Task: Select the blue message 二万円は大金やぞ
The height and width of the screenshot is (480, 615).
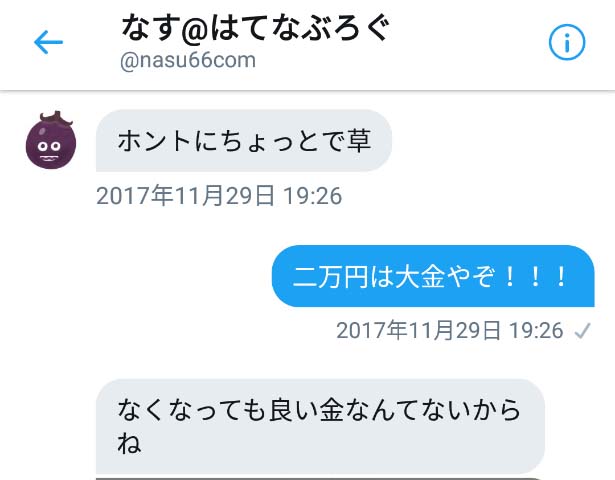Action: [x=433, y=276]
